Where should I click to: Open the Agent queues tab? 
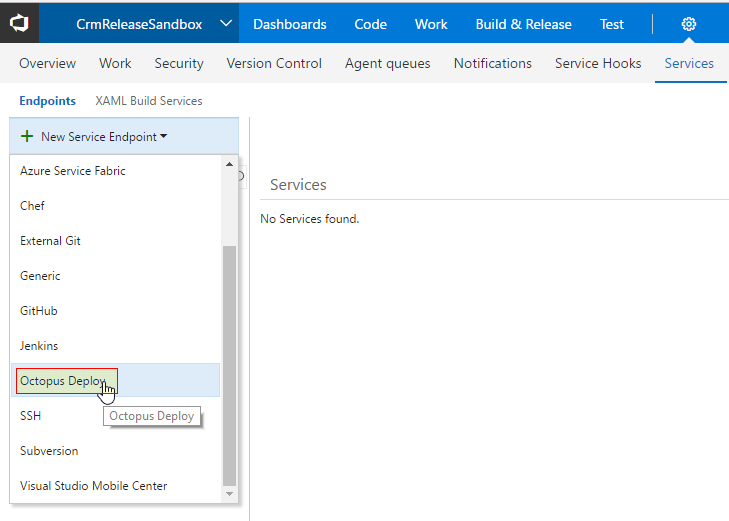pyautogui.click(x=387, y=63)
